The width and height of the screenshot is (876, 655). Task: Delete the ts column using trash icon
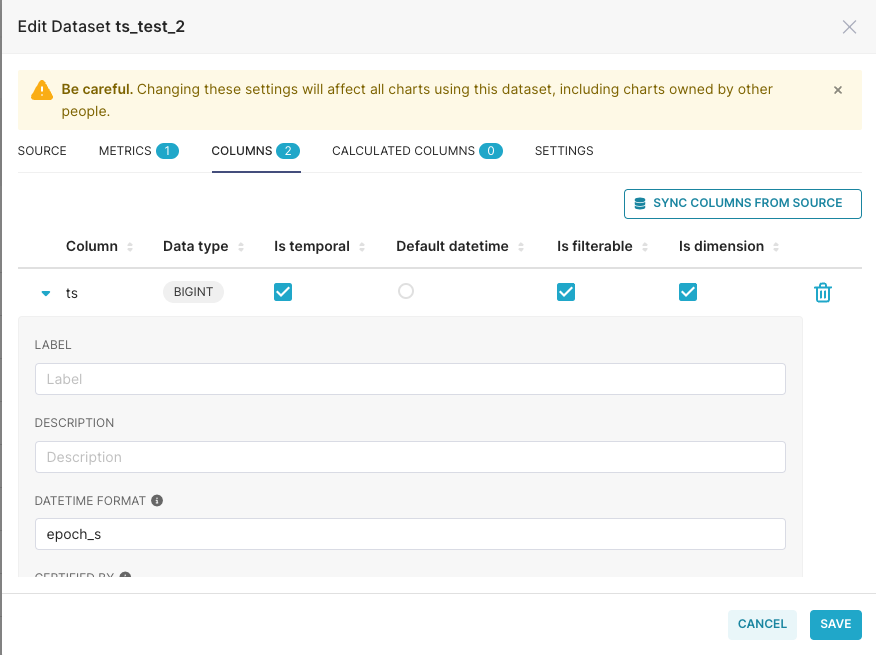[822, 292]
